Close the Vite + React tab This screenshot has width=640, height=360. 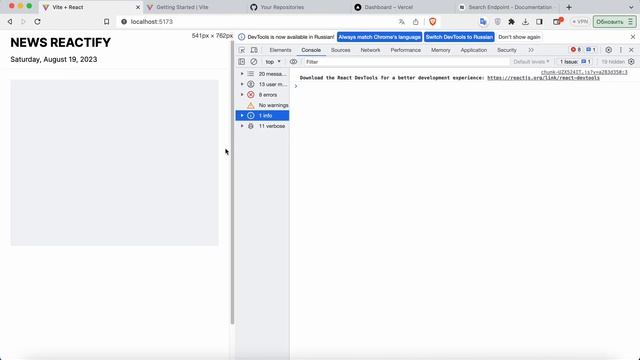138,7
